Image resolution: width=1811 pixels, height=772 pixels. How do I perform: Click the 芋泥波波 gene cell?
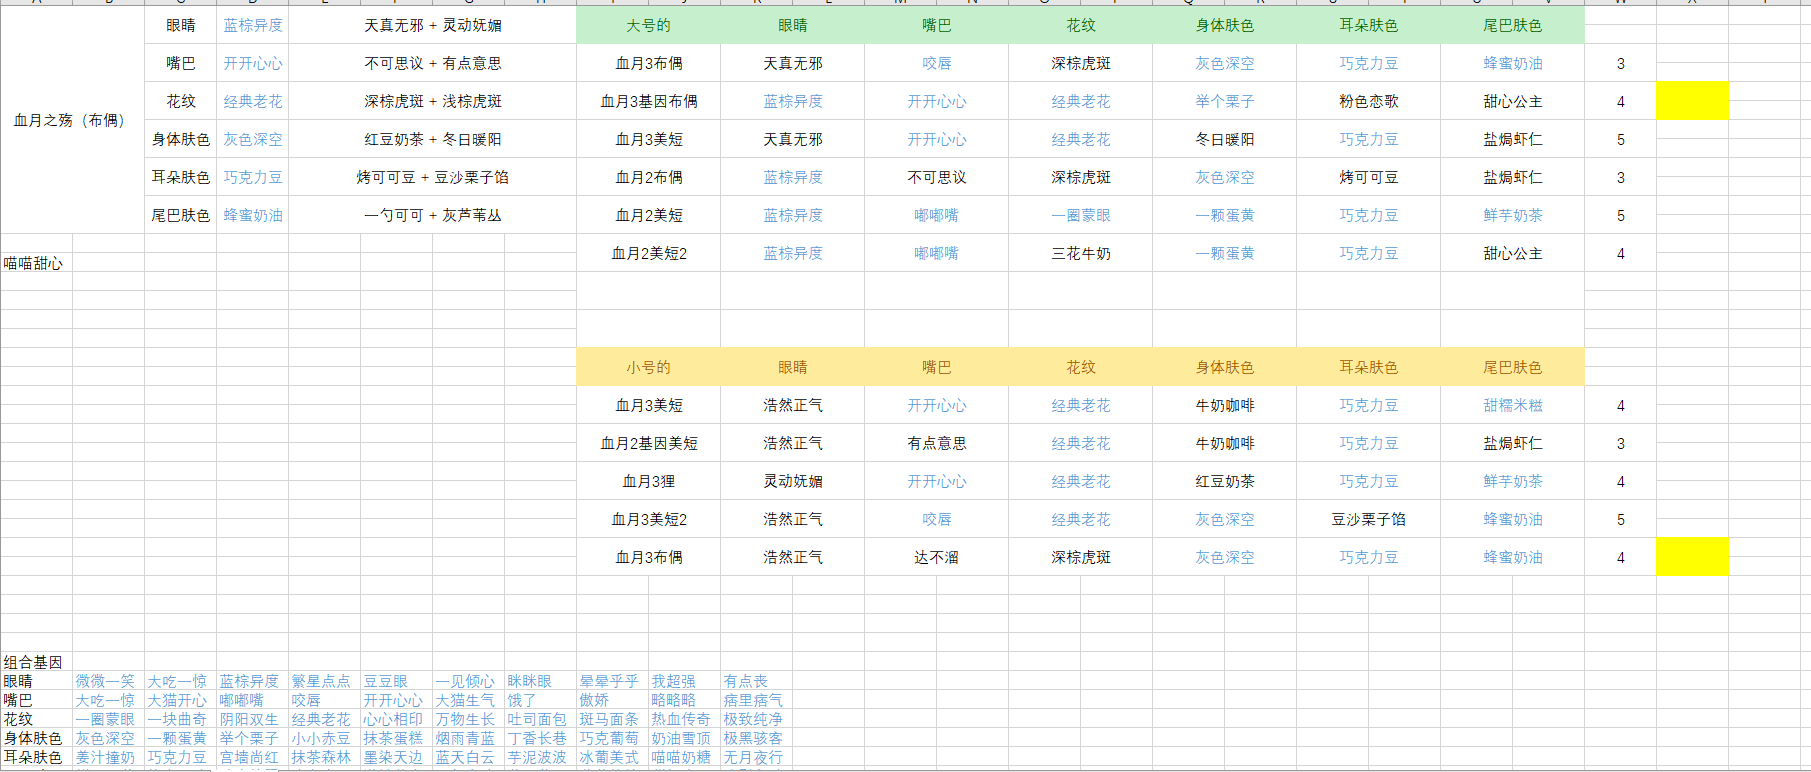tap(540, 757)
